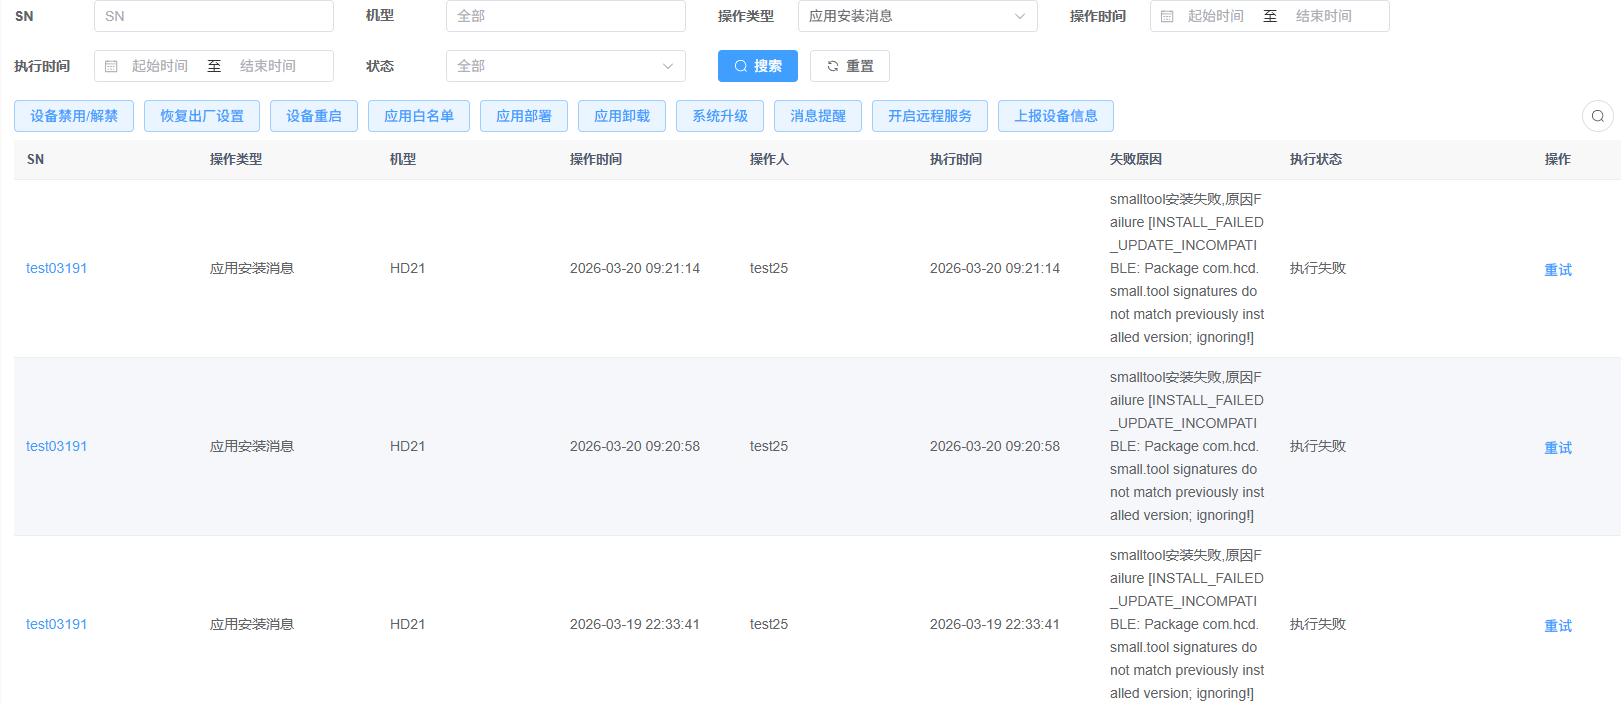
Task: Click 应用部署 button
Action: click(524, 116)
